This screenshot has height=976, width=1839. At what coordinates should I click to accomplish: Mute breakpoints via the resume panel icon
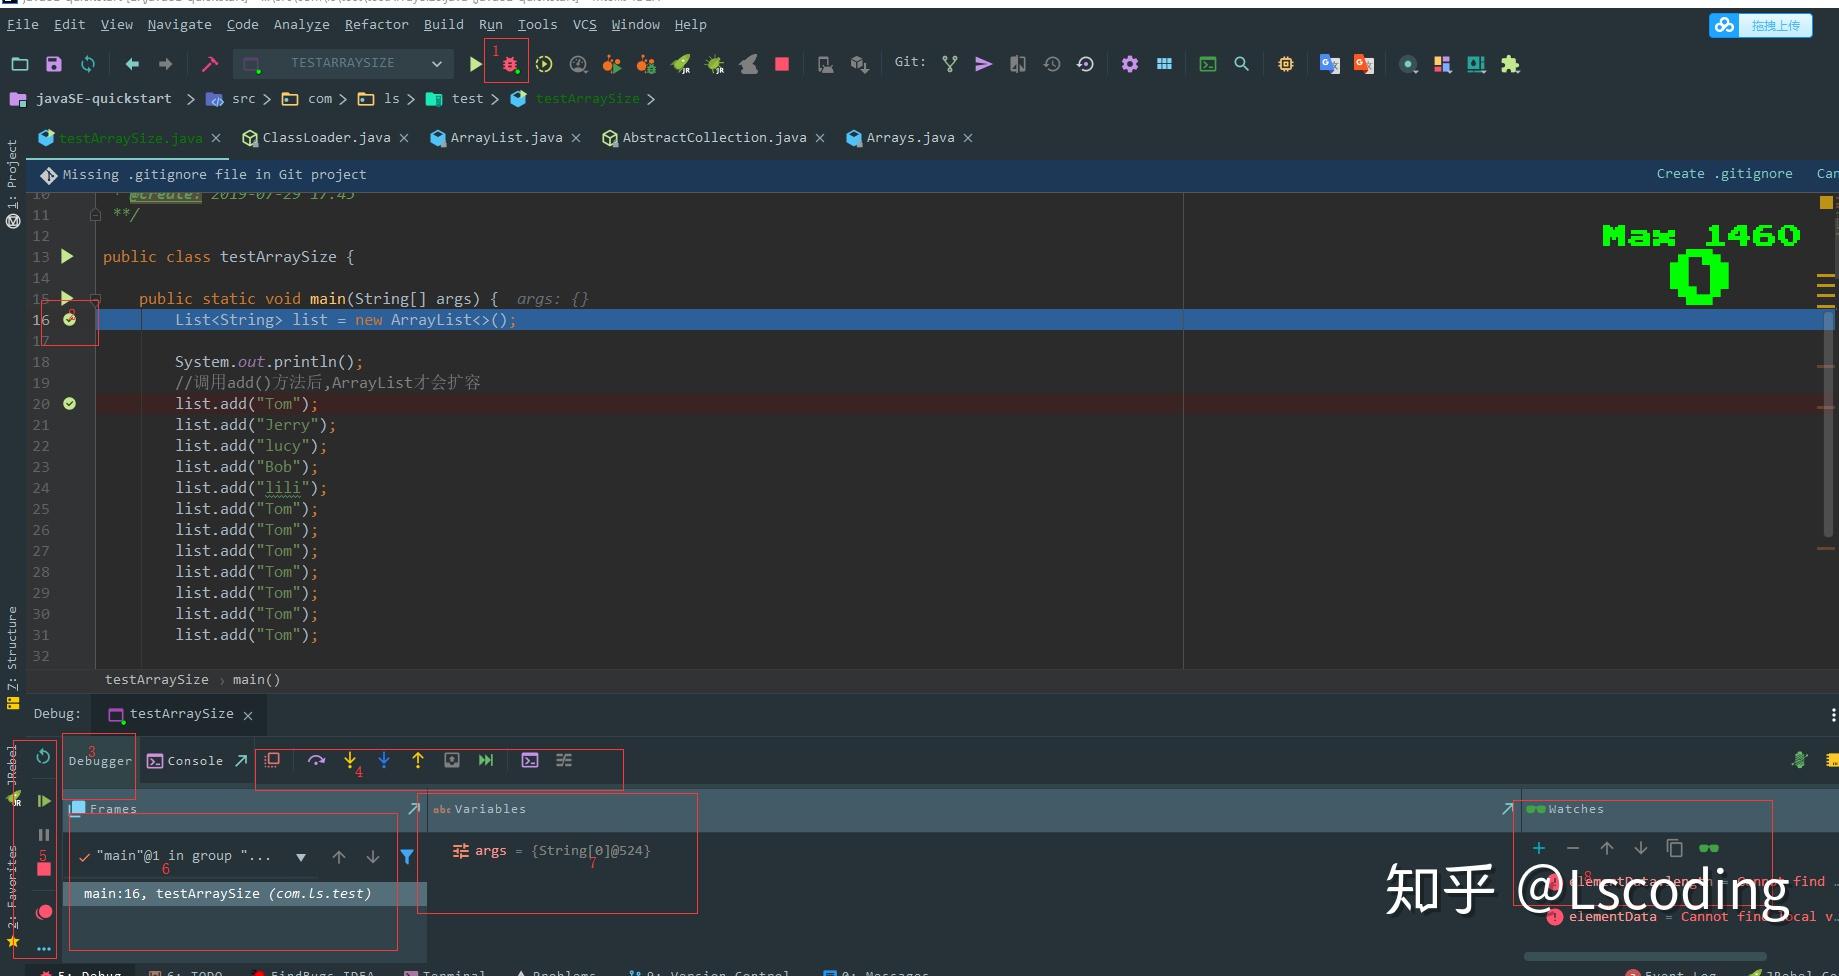point(44,911)
